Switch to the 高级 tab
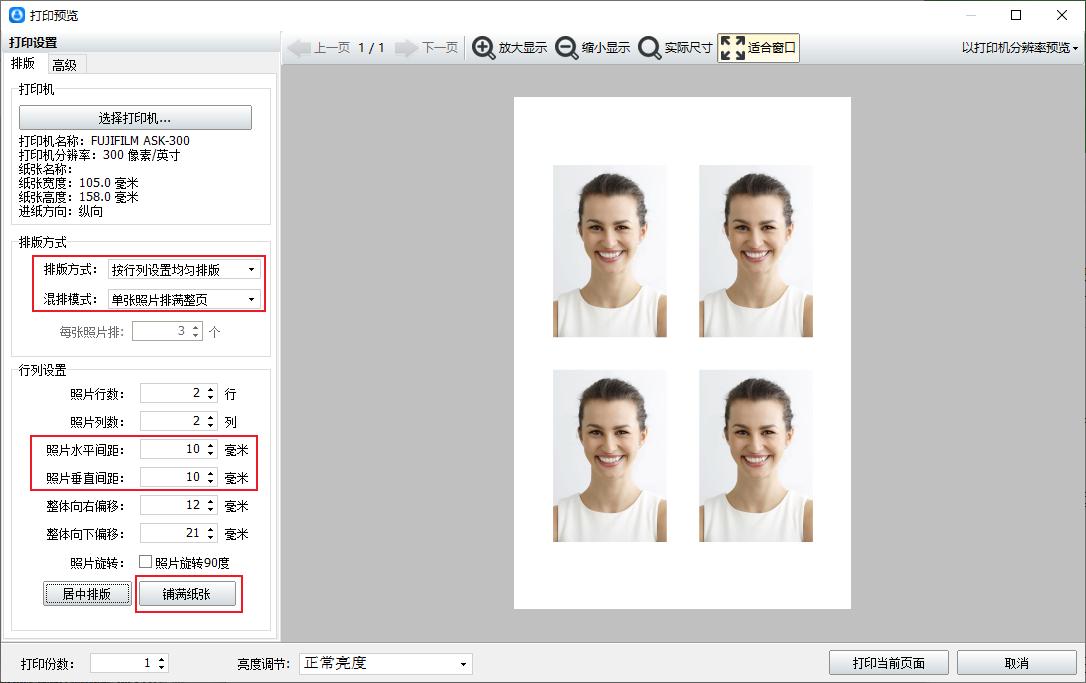 click(65, 64)
